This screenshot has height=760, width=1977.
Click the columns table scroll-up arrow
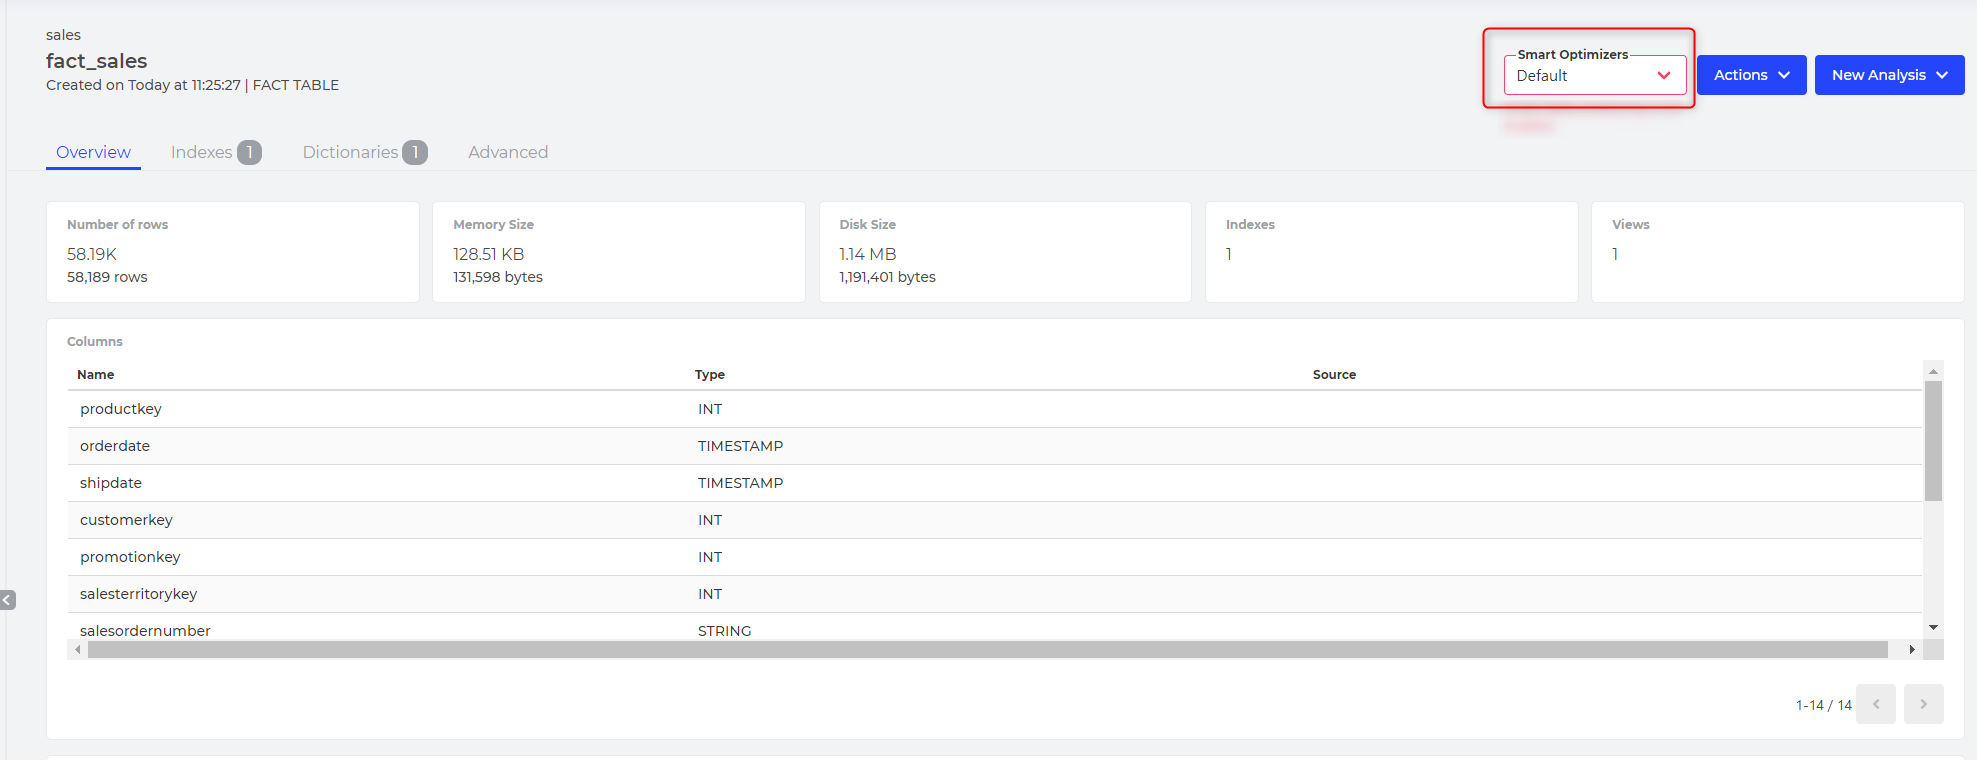[1933, 371]
